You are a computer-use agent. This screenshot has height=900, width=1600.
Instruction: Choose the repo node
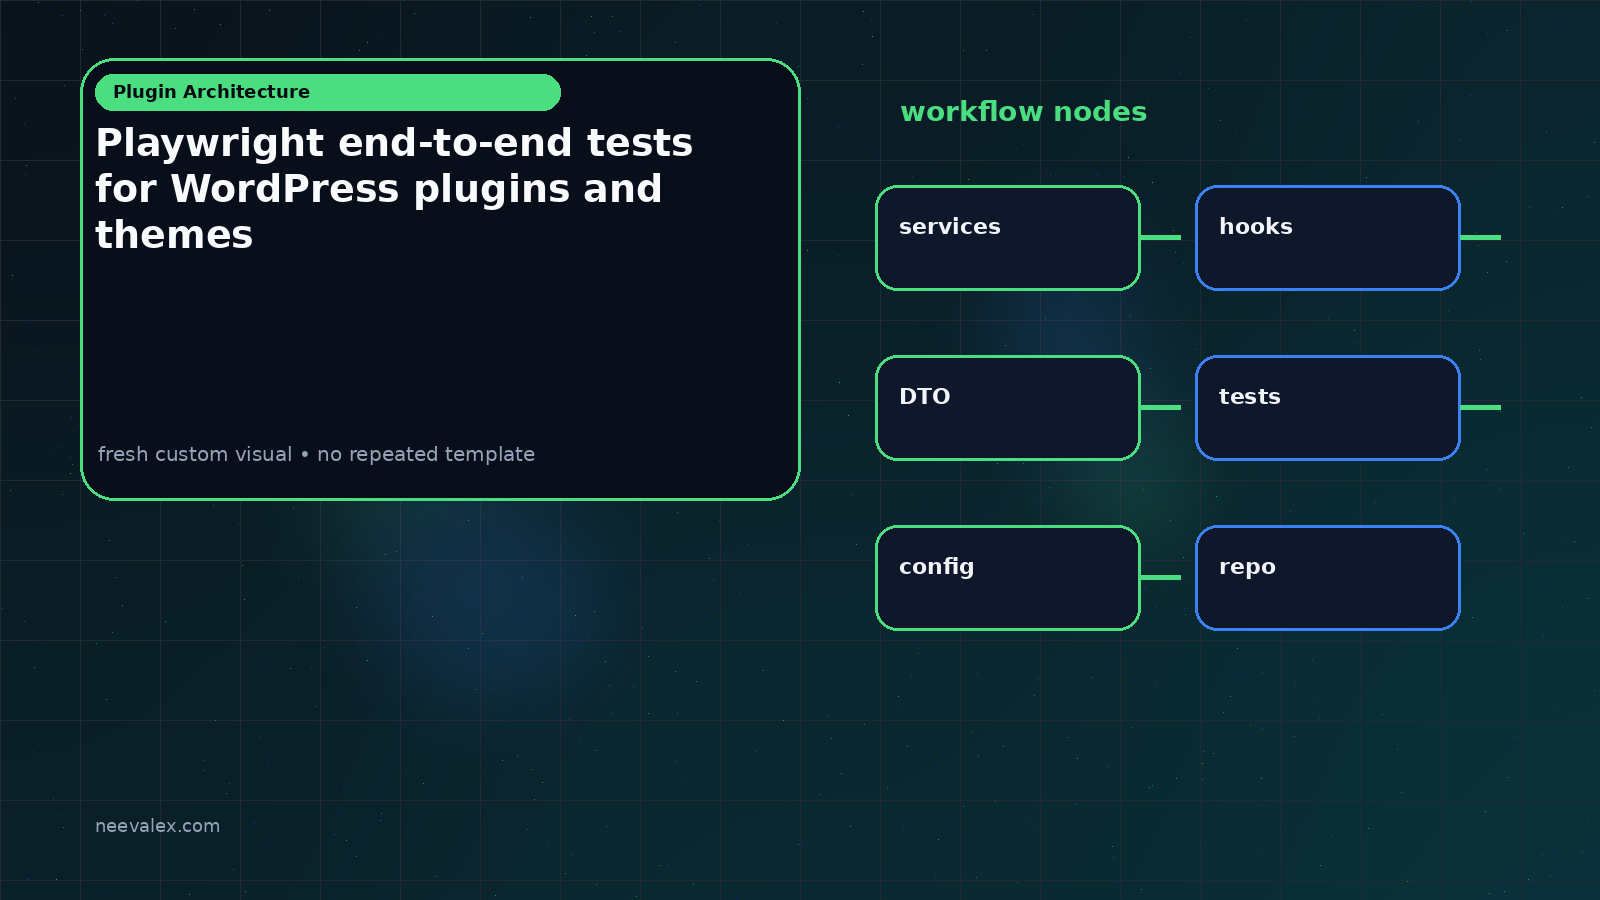[x=1328, y=578]
